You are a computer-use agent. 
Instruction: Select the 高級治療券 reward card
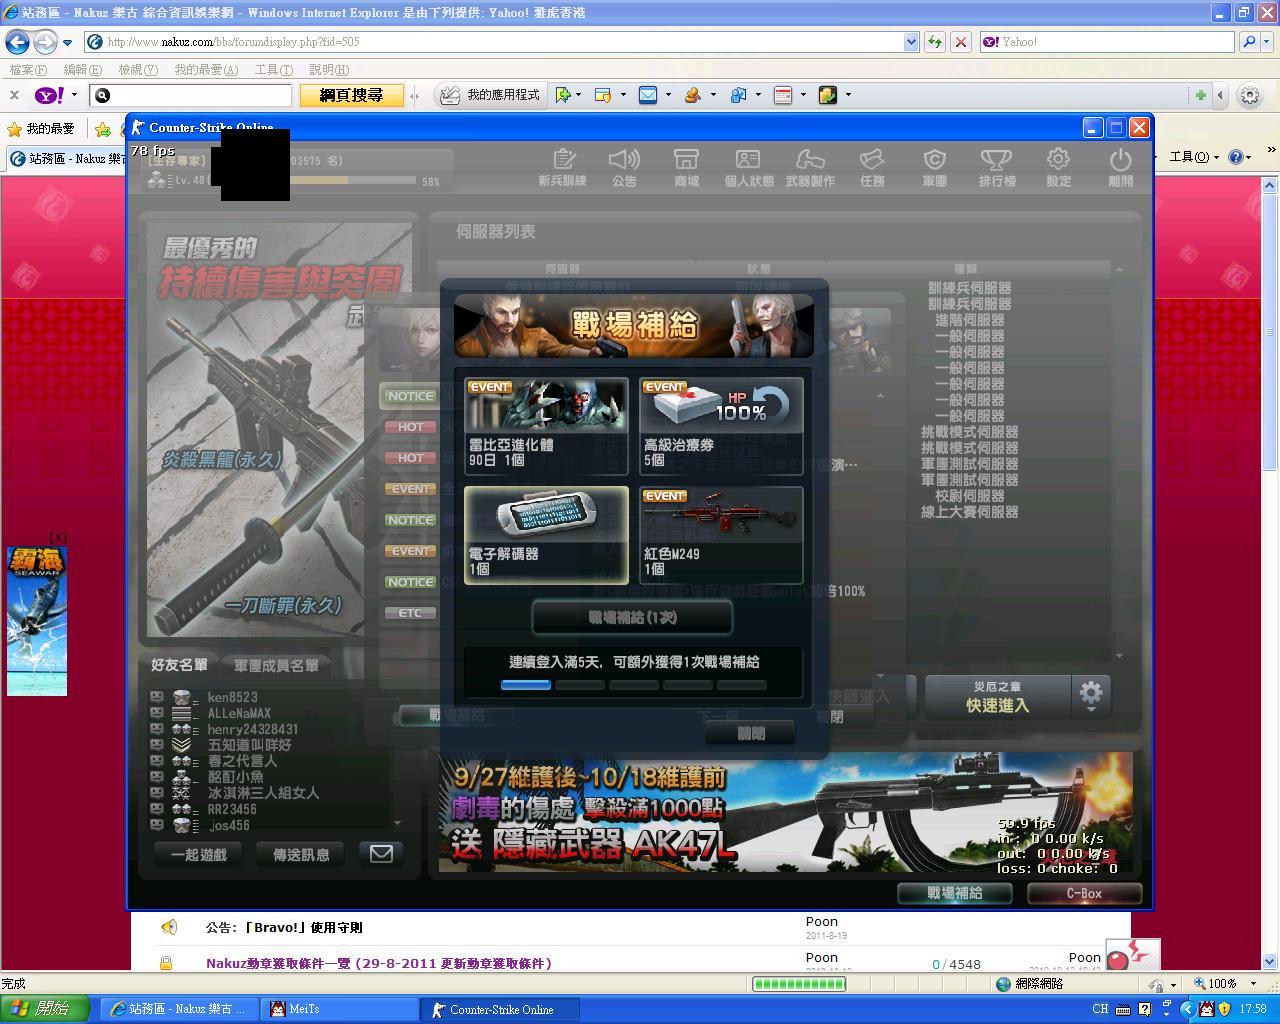pyautogui.click(x=721, y=425)
